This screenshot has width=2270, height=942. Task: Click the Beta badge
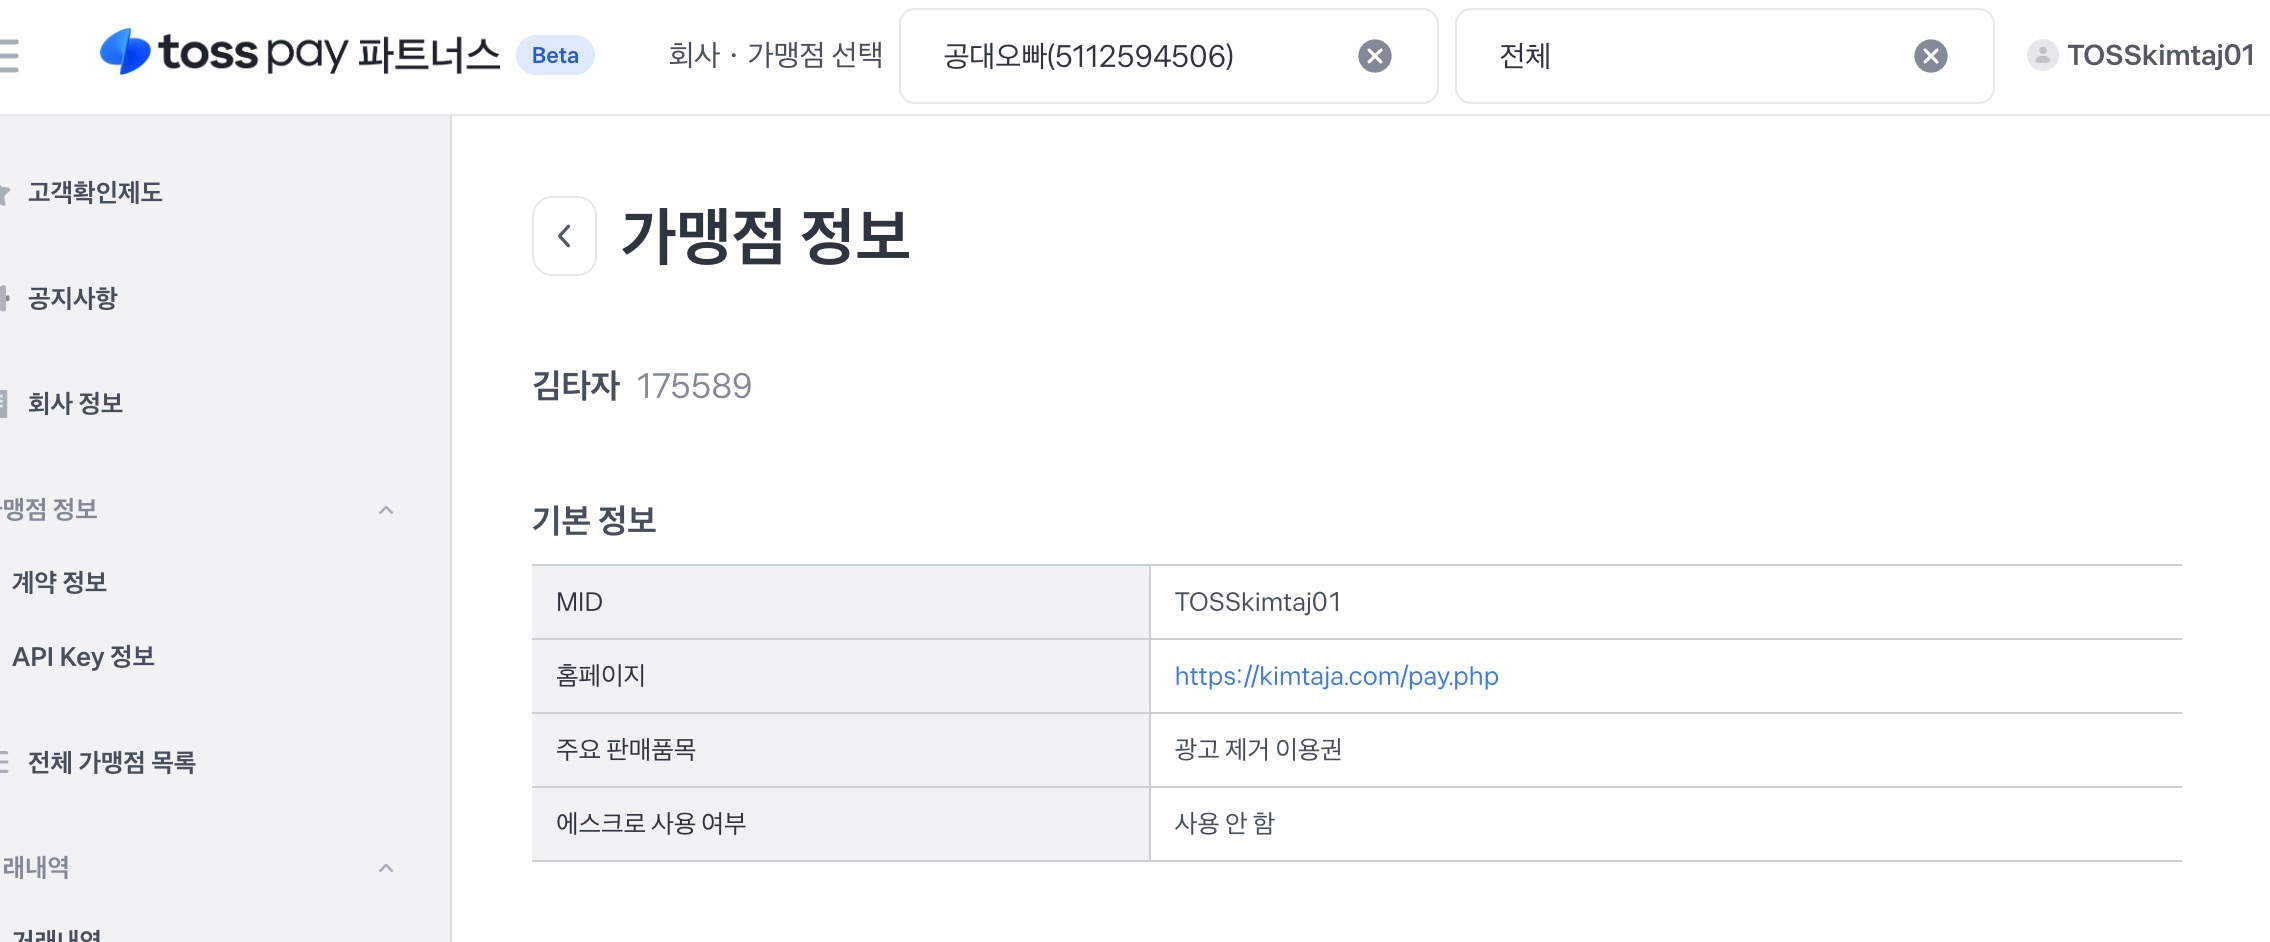tap(555, 56)
